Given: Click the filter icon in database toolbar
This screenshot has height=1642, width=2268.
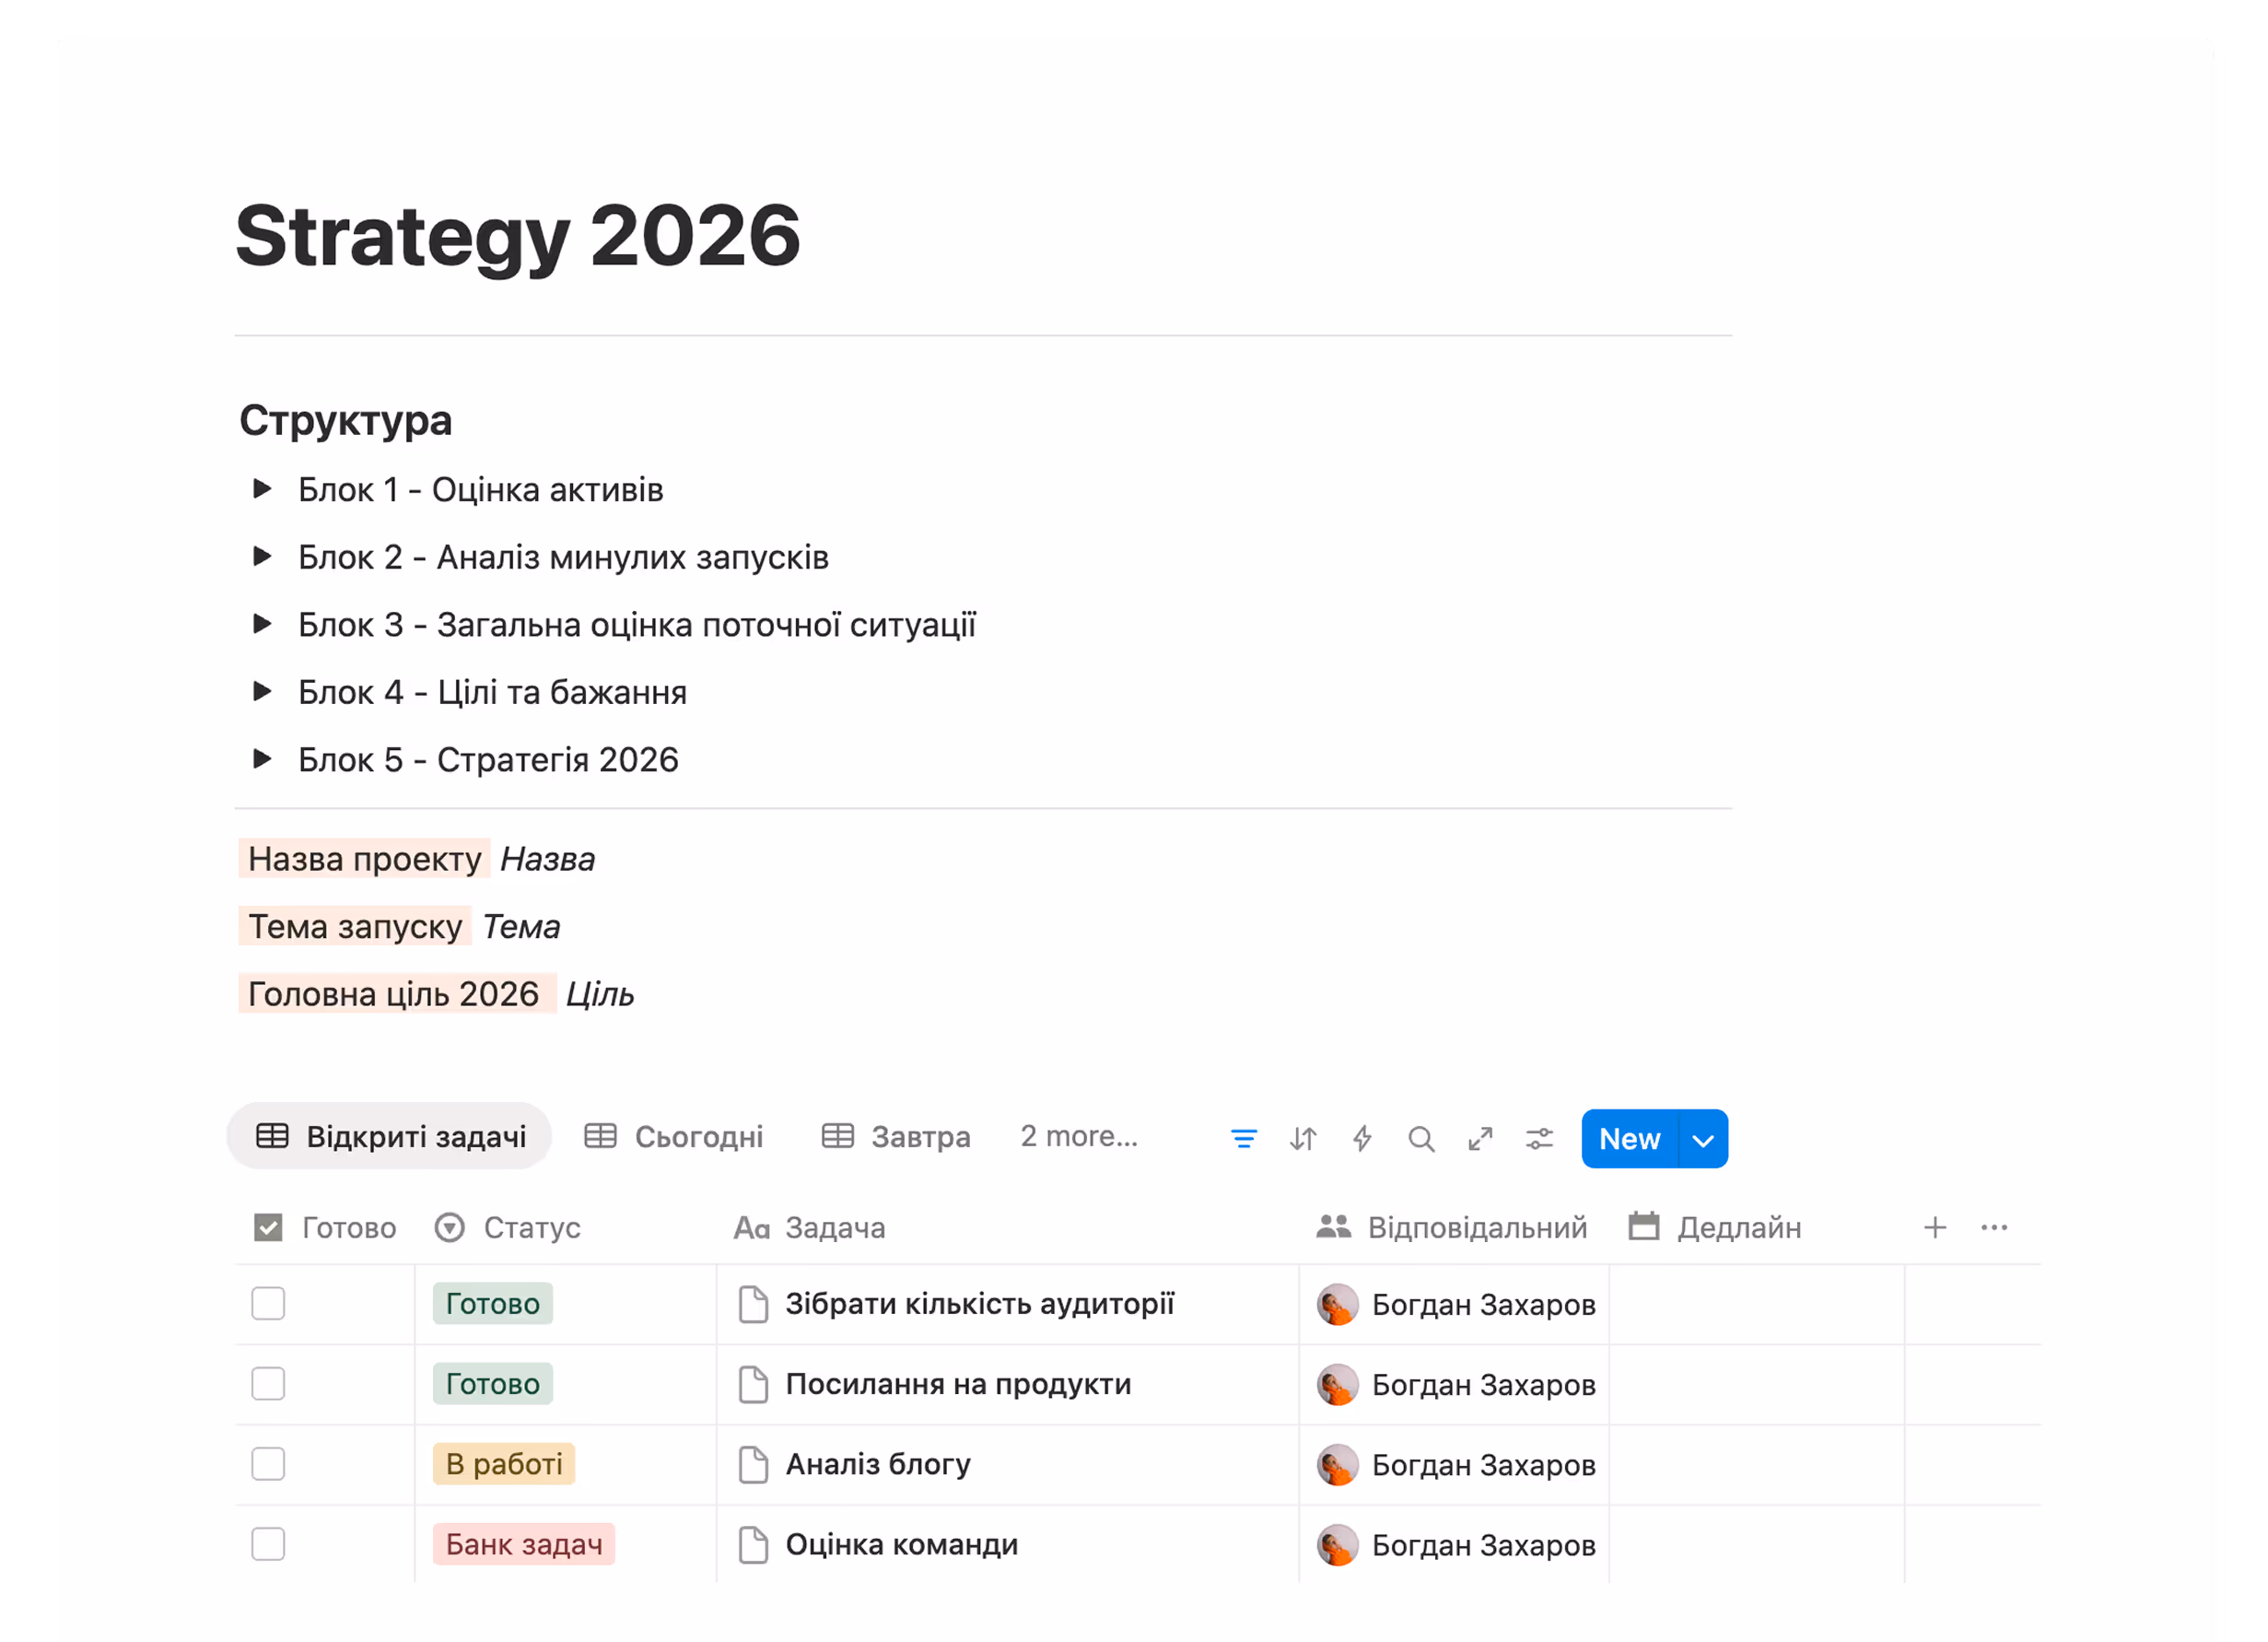Looking at the screenshot, I should (x=1243, y=1138).
